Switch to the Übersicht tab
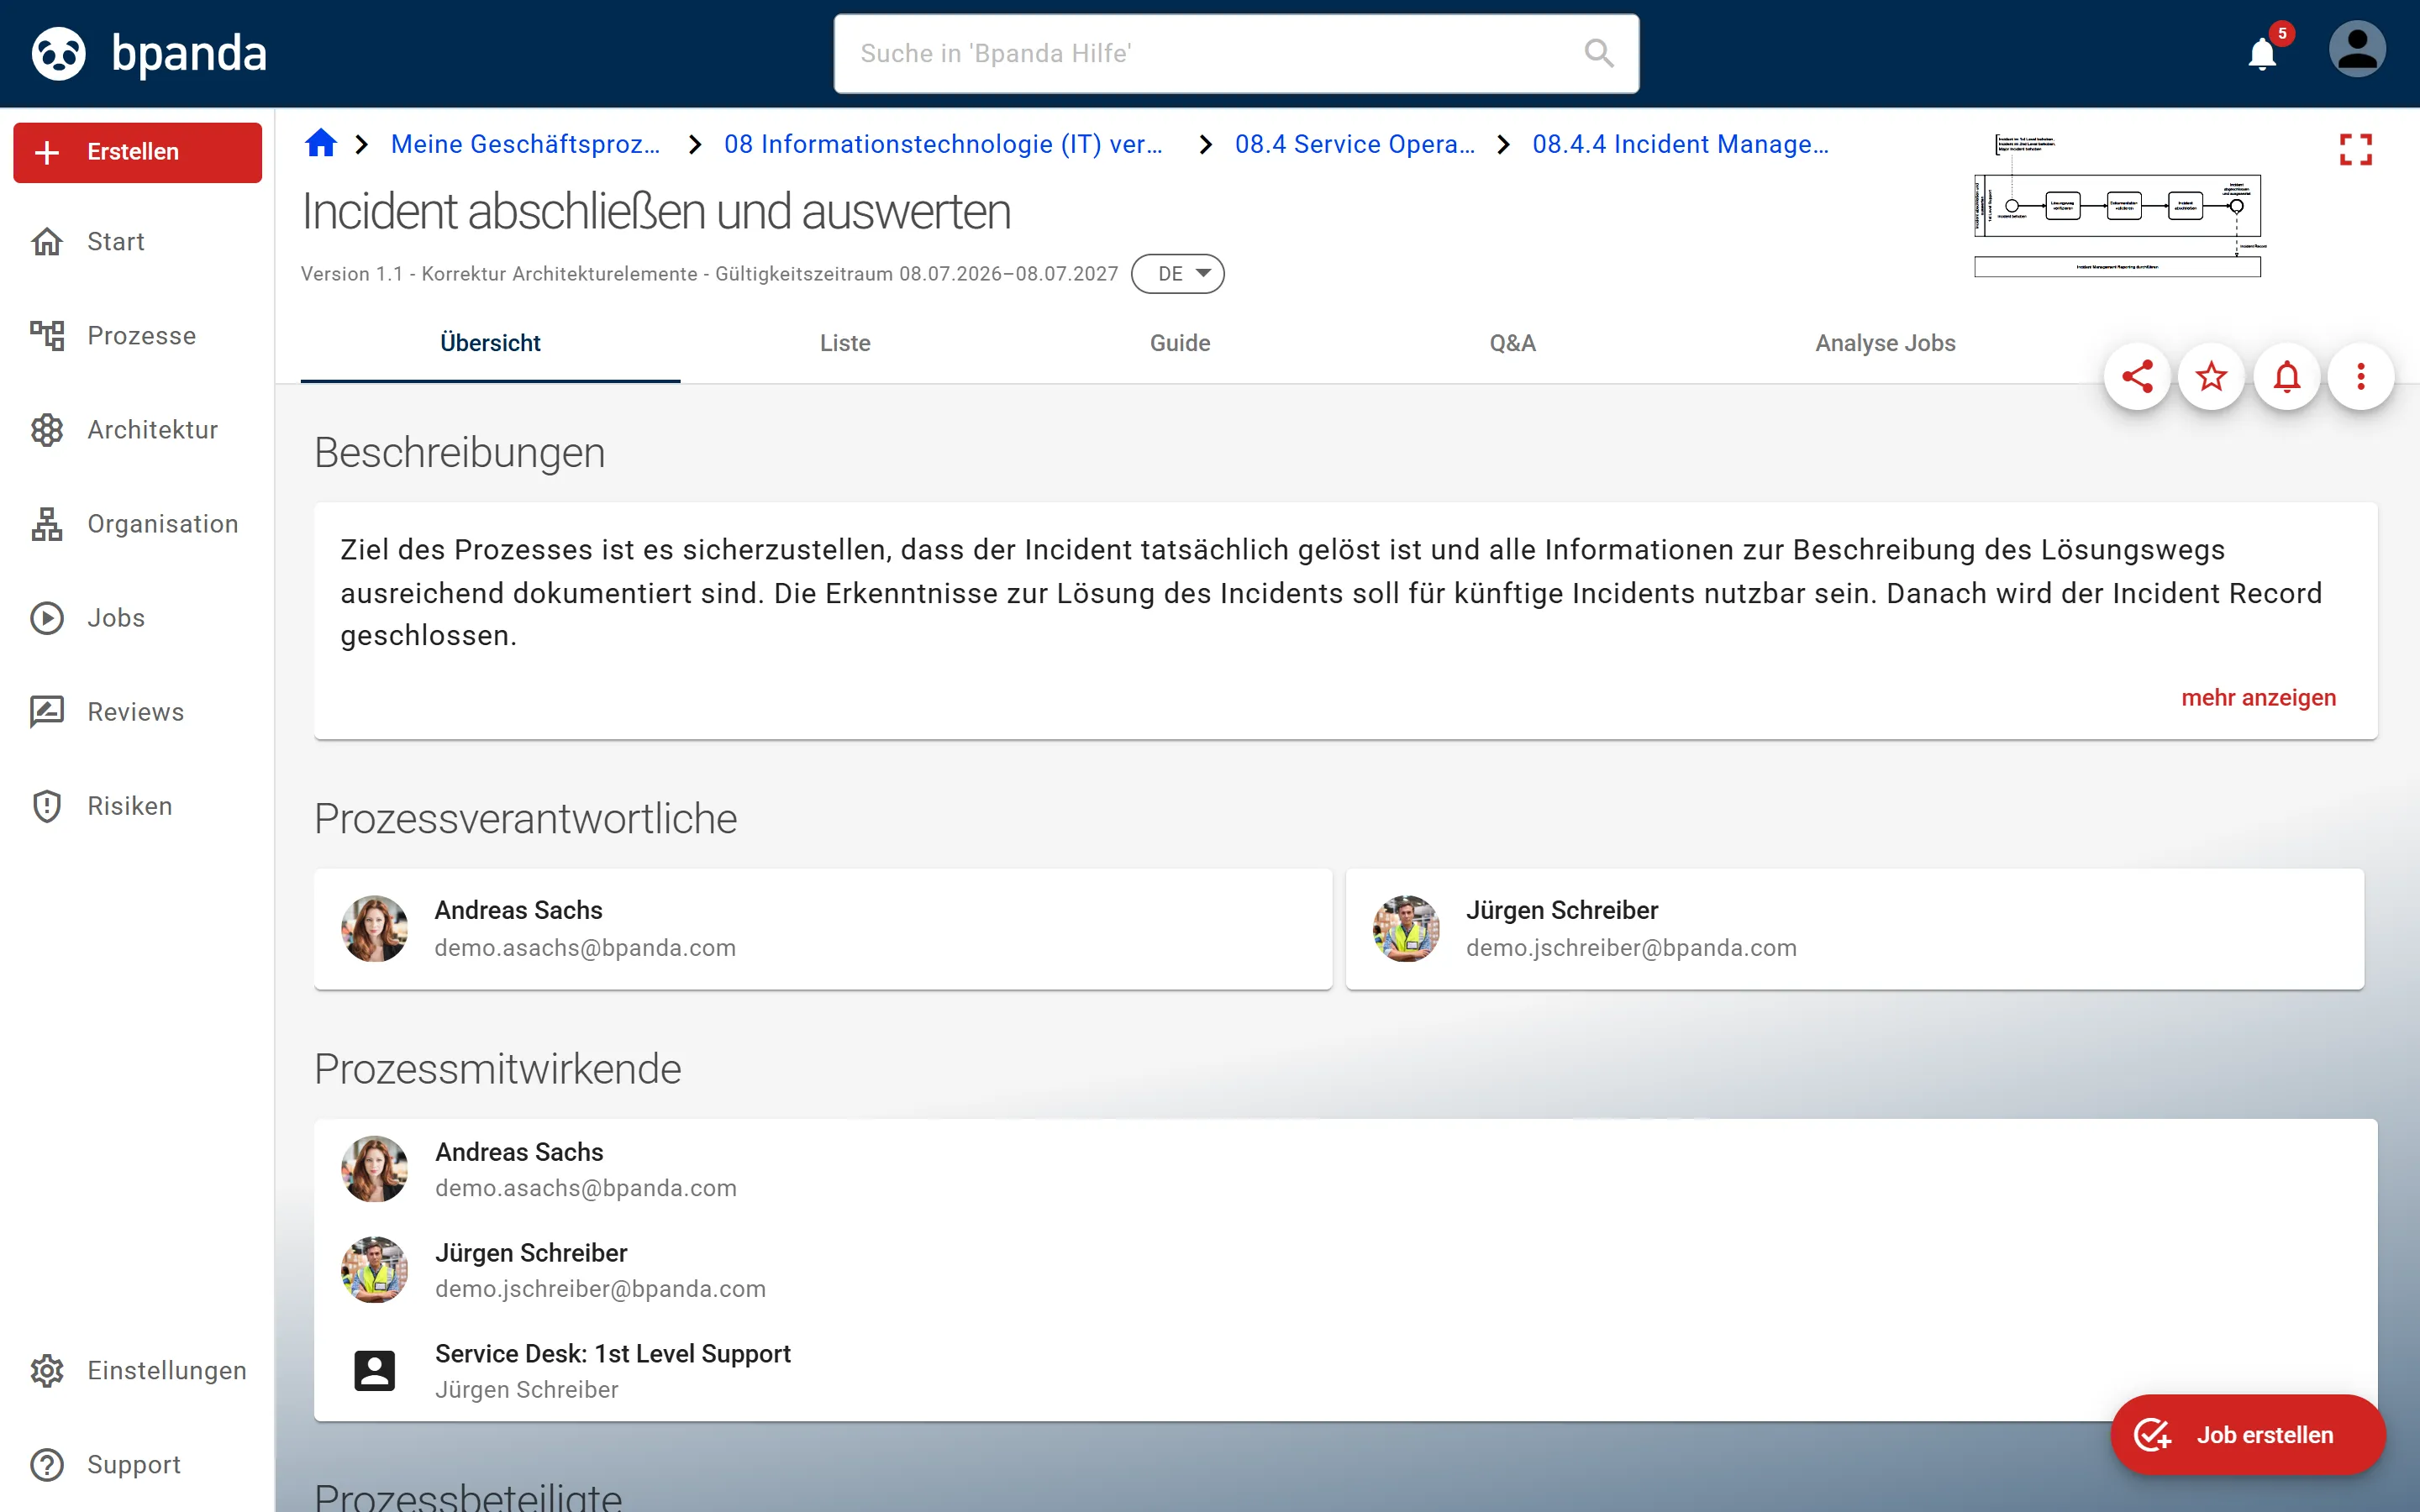 (490, 344)
